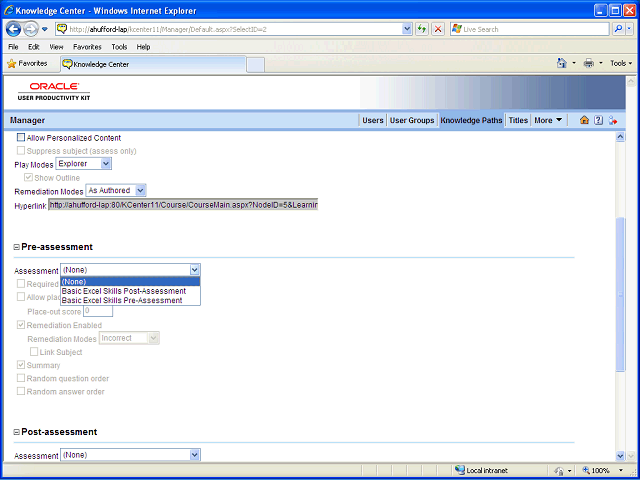Select the Knowledge Center browser tab
This screenshot has width=640, height=480.
pyautogui.click(x=153, y=64)
